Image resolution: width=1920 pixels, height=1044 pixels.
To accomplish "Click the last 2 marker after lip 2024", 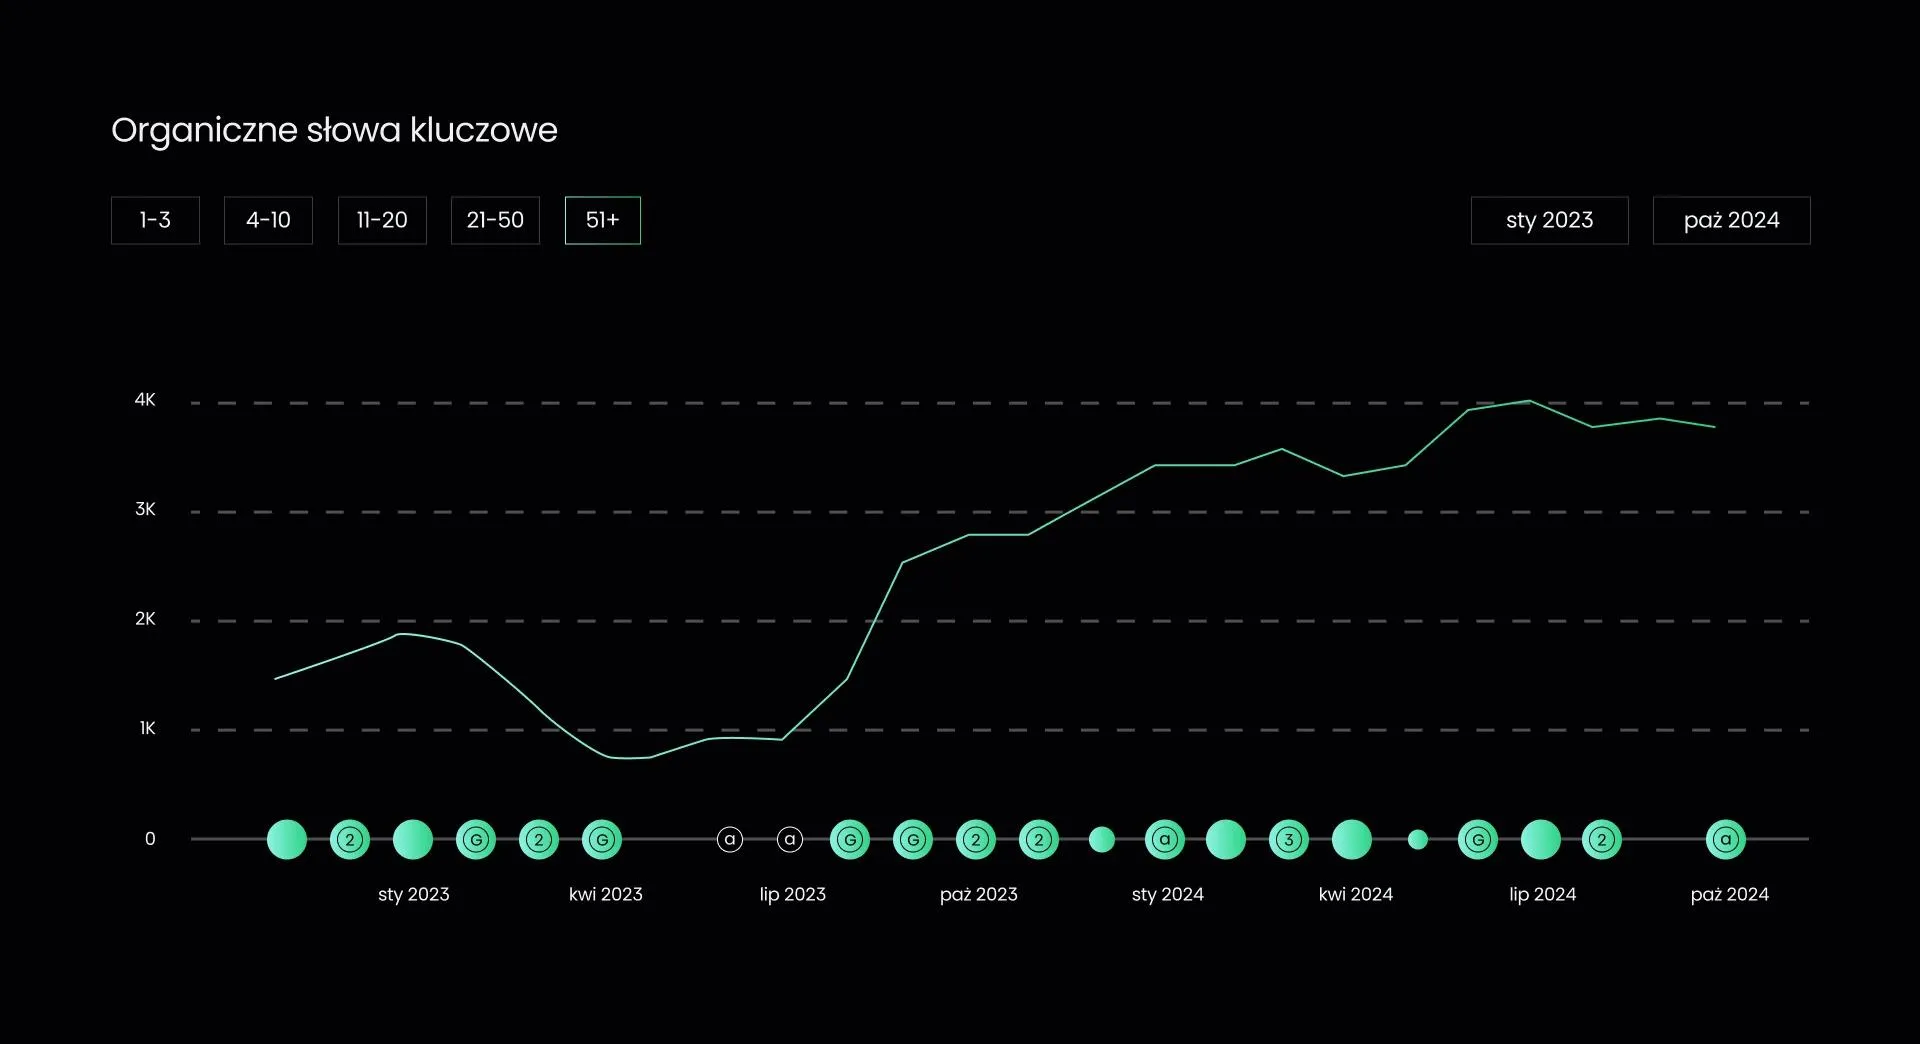I will 1602,840.
